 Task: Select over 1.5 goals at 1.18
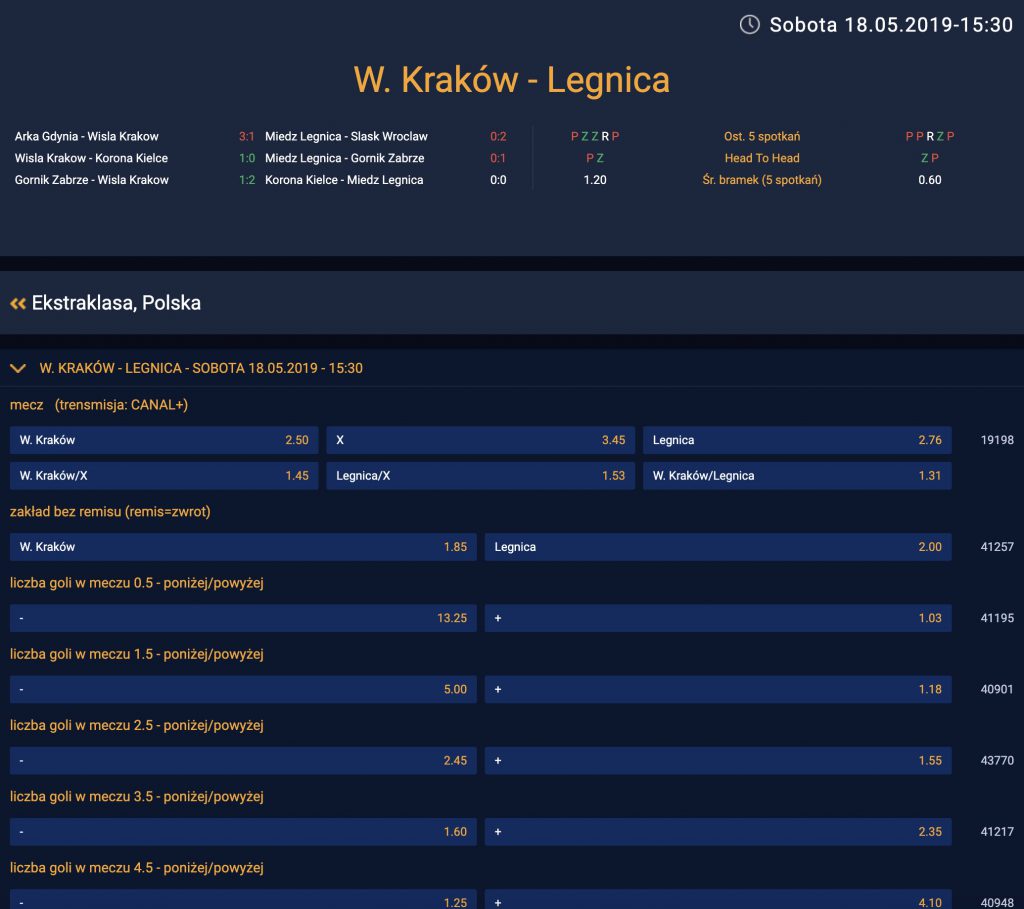point(718,689)
